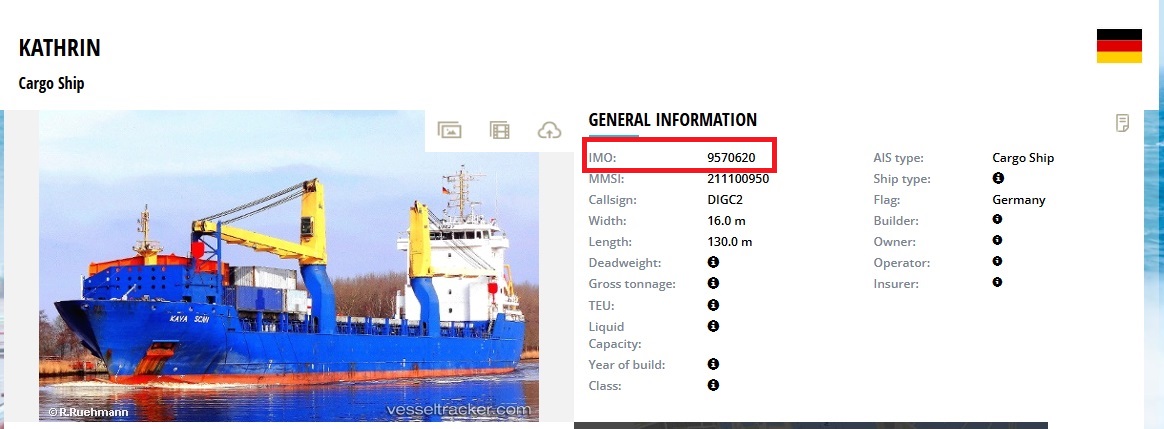Click the Germany flag icon
Image resolution: width=1164 pixels, height=429 pixels.
coord(1119,46)
